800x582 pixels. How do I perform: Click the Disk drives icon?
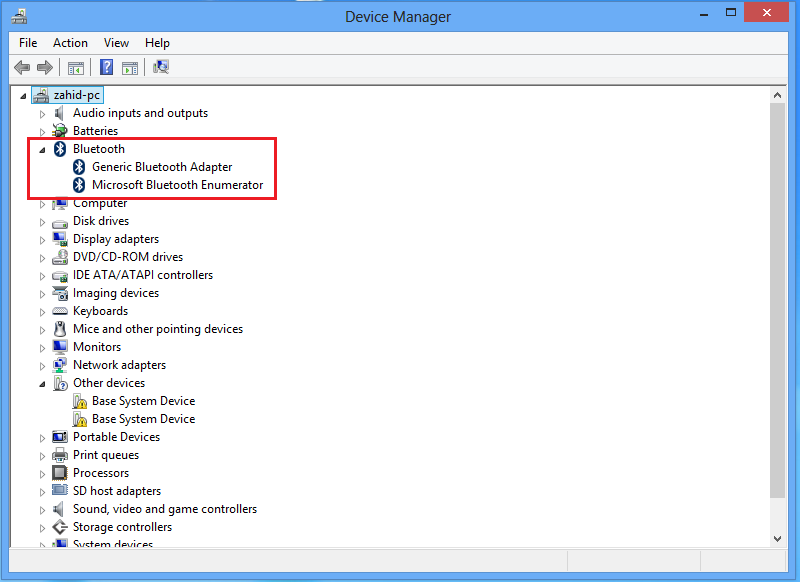pos(60,223)
